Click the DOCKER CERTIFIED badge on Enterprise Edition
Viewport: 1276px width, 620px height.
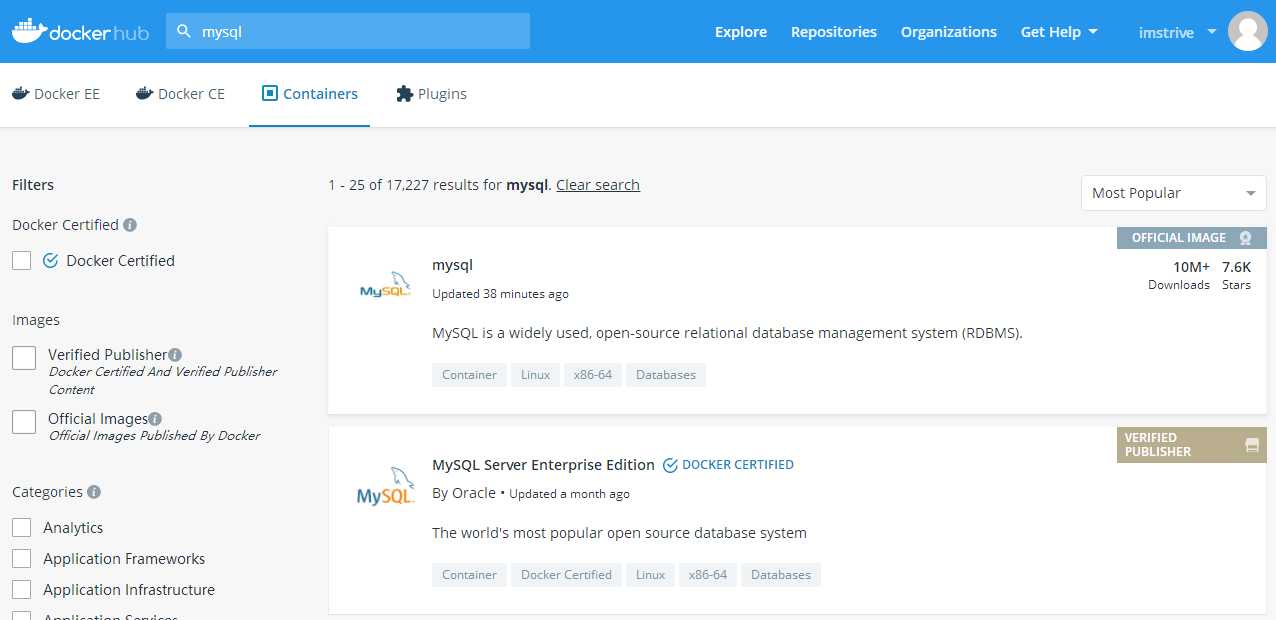click(x=729, y=465)
